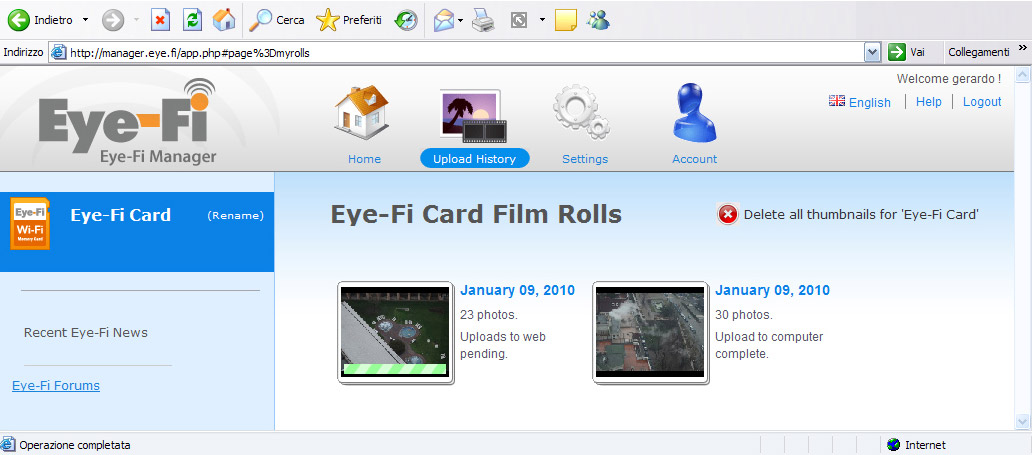Open browsing history clock icon
The image size is (1032, 455).
pyautogui.click(x=405, y=21)
